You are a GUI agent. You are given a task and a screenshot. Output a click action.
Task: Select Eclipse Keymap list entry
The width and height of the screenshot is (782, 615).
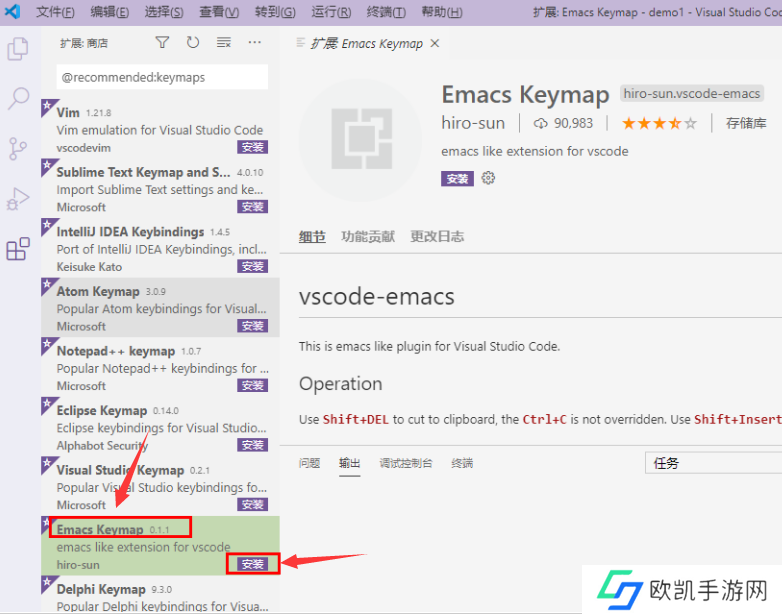click(x=160, y=426)
